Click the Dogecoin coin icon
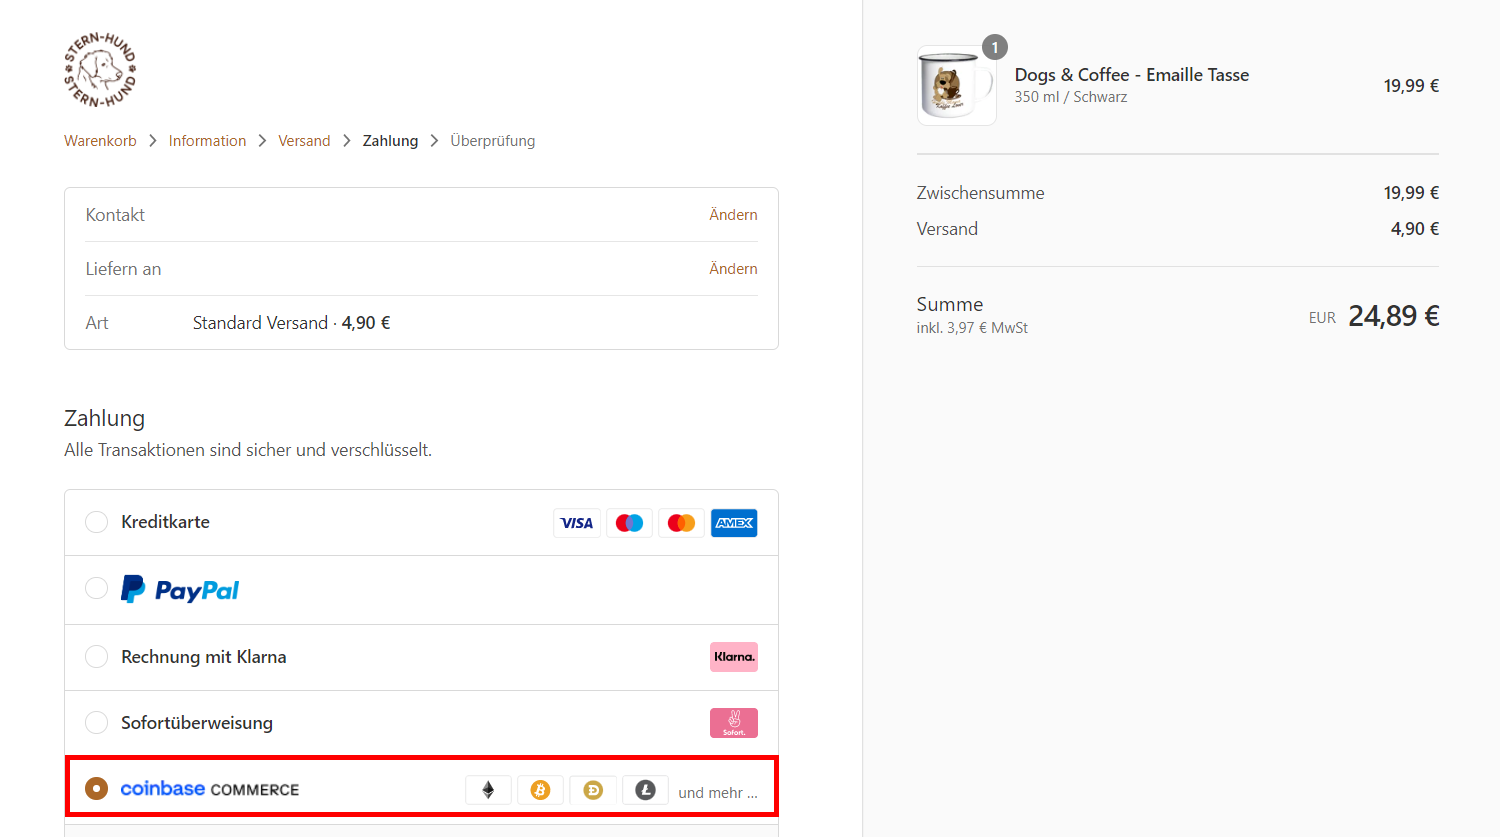The width and height of the screenshot is (1500, 837). pyautogui.click(x=593, y=790)
